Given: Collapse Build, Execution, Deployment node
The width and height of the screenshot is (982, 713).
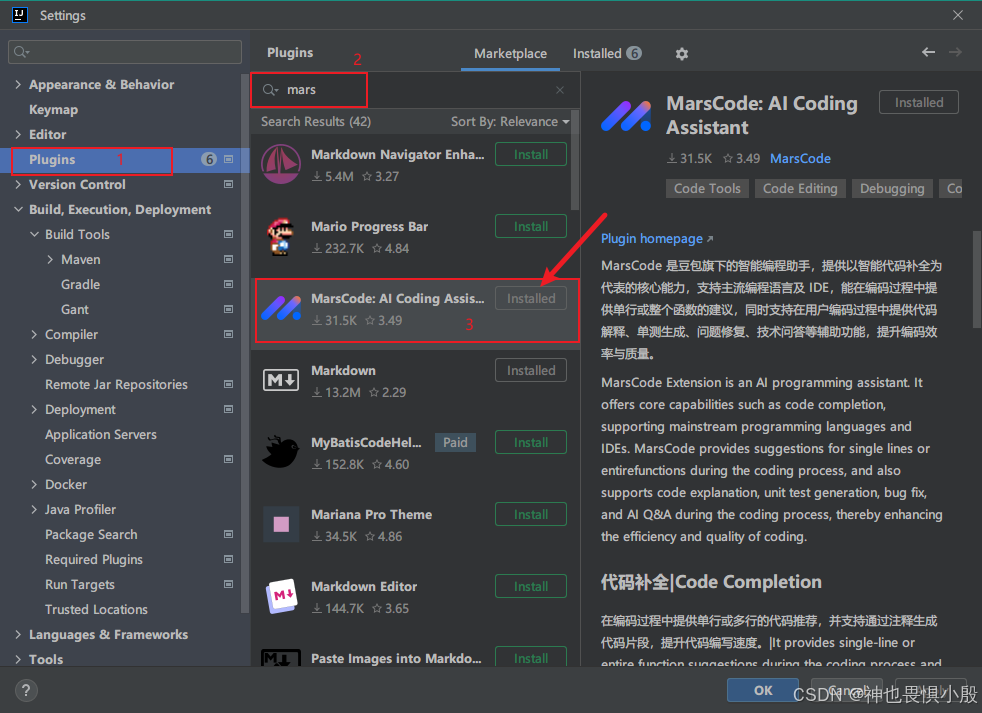Looking at the screenshot, I should click(x=18, y=210).
